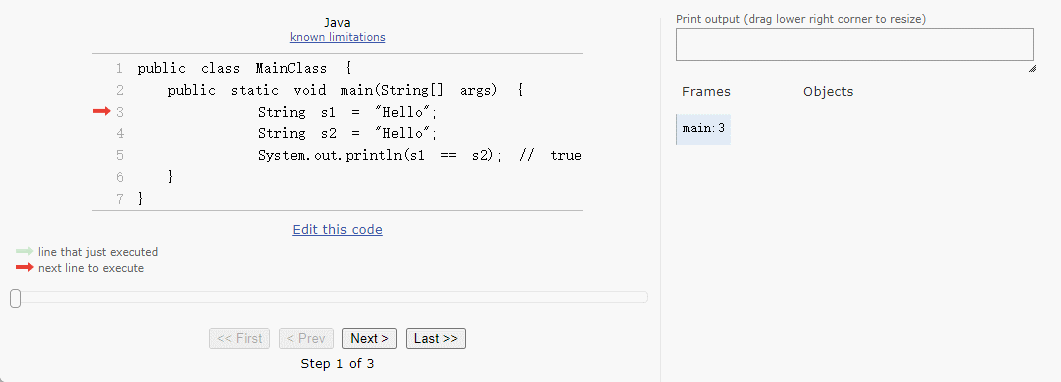The height and width of the screenshot is (382, 1061).
Task: Click the << First button
Action: 240,339
